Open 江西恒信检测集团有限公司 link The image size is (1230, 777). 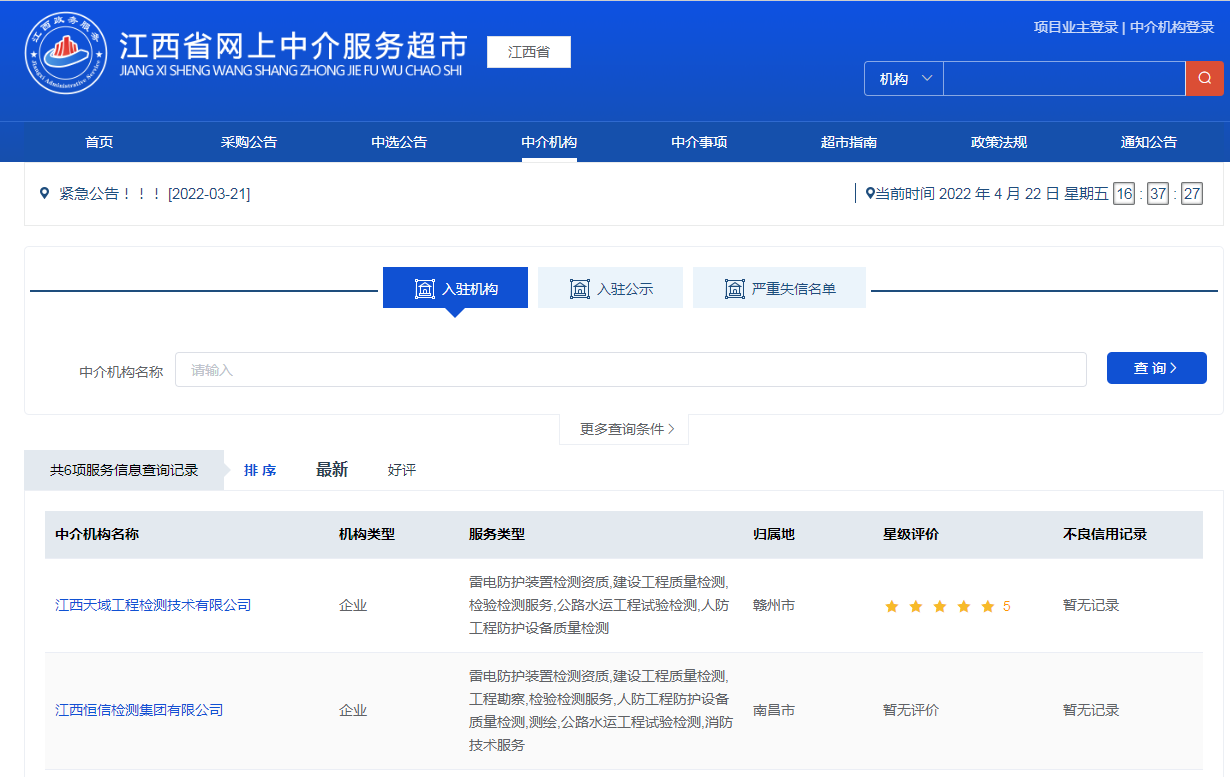coord(139,710)
